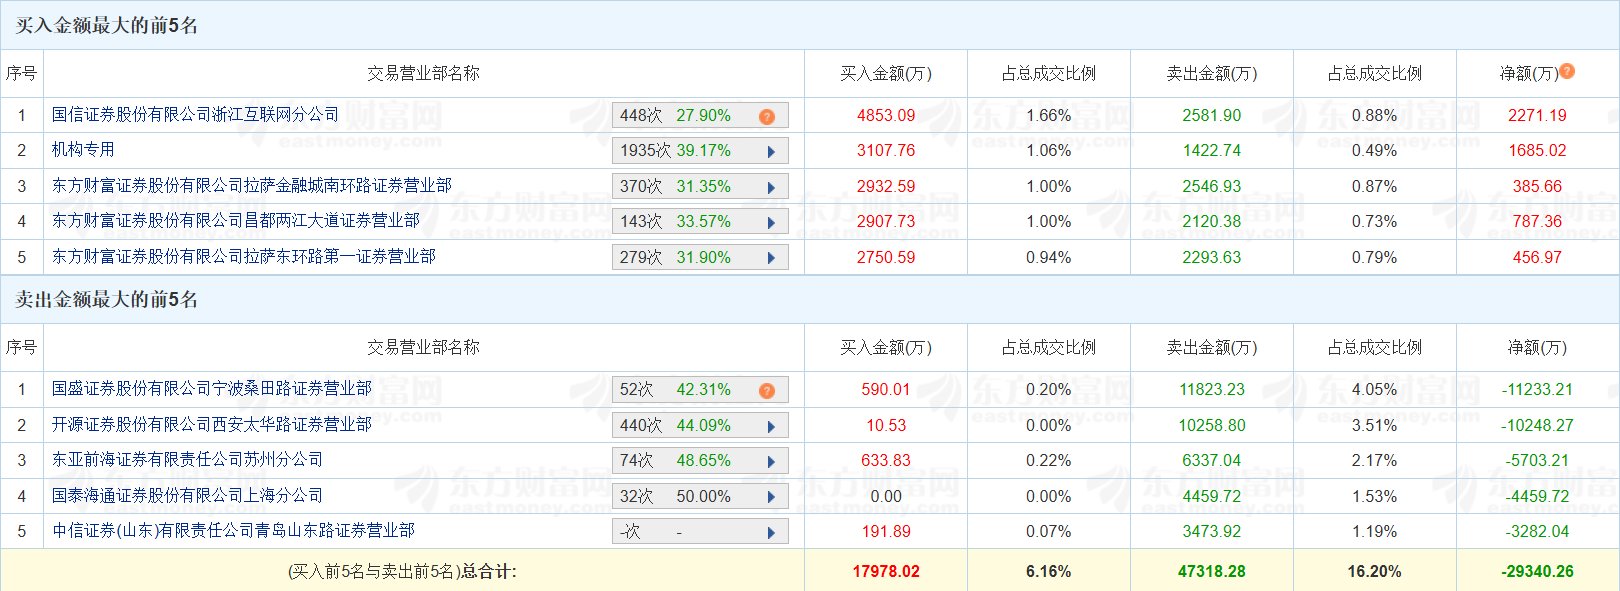
Task: Open 国信证券浙江互联网分公司 link
Action: [195, 115]
